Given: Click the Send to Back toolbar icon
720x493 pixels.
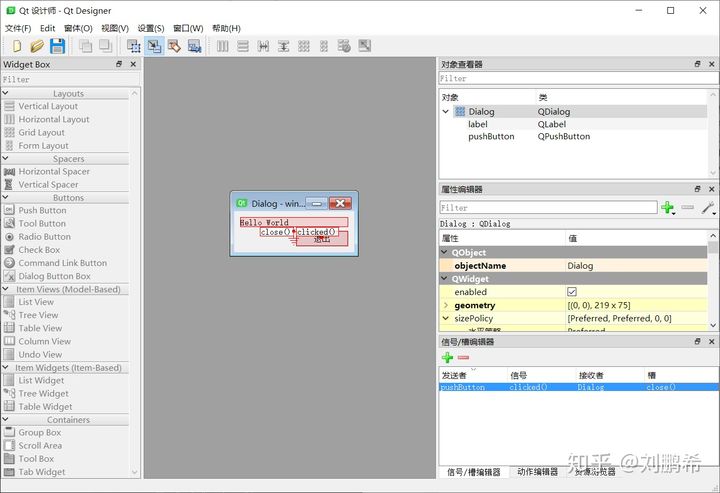Looking at the screenshot, I should (85, 46).
